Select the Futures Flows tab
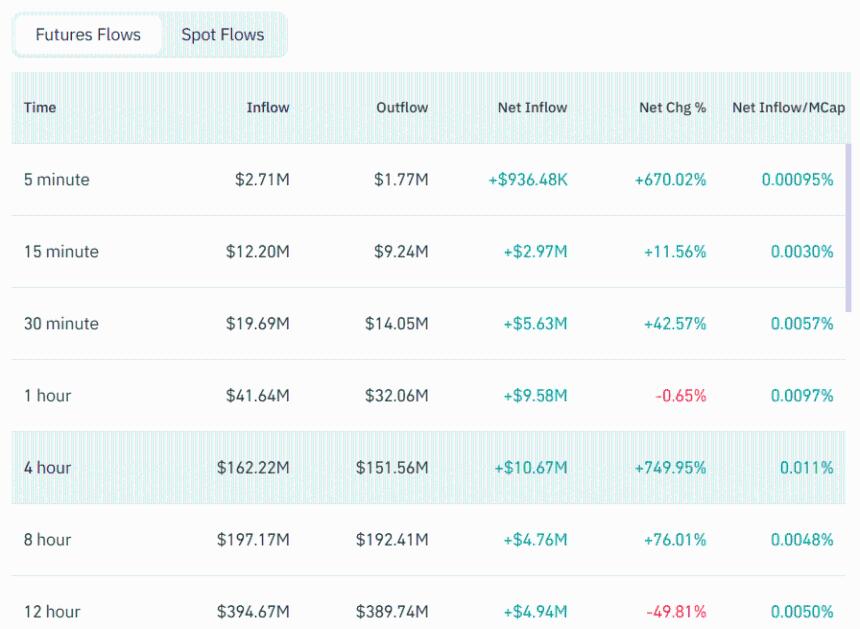 point(89,33)
